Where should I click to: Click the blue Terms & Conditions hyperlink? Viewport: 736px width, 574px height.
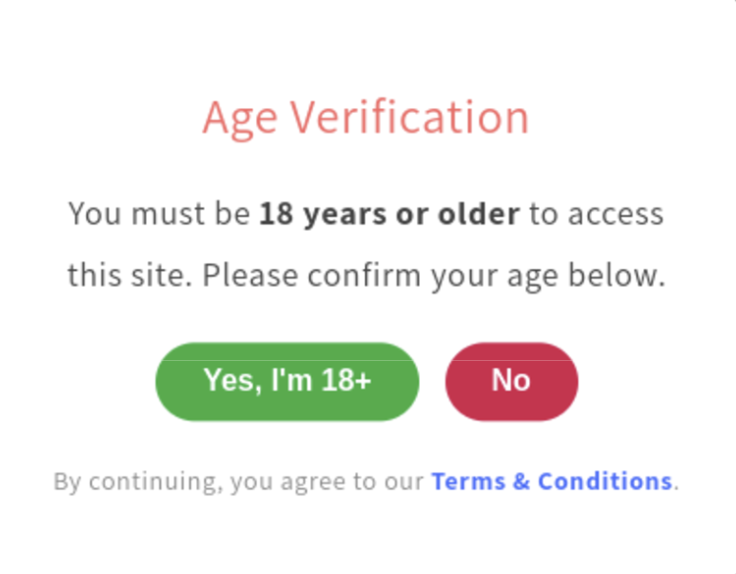click(x=551, y=481)
